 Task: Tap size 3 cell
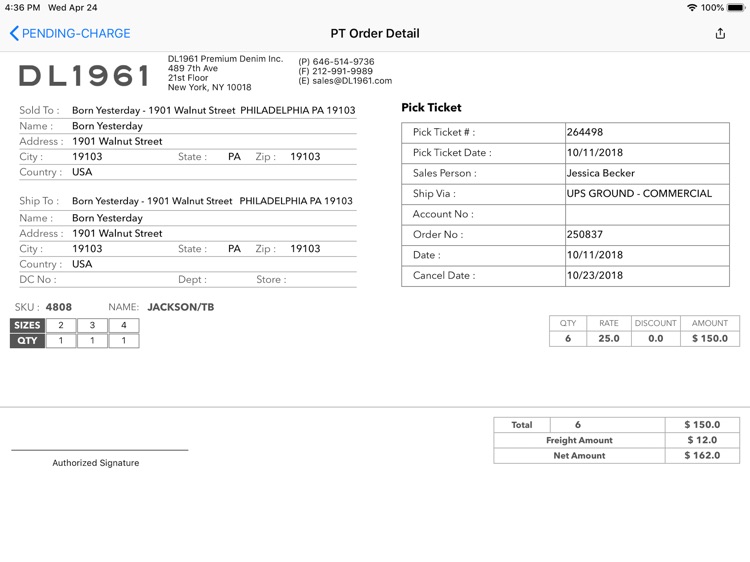pyautogui.click(x=92, y=325)
